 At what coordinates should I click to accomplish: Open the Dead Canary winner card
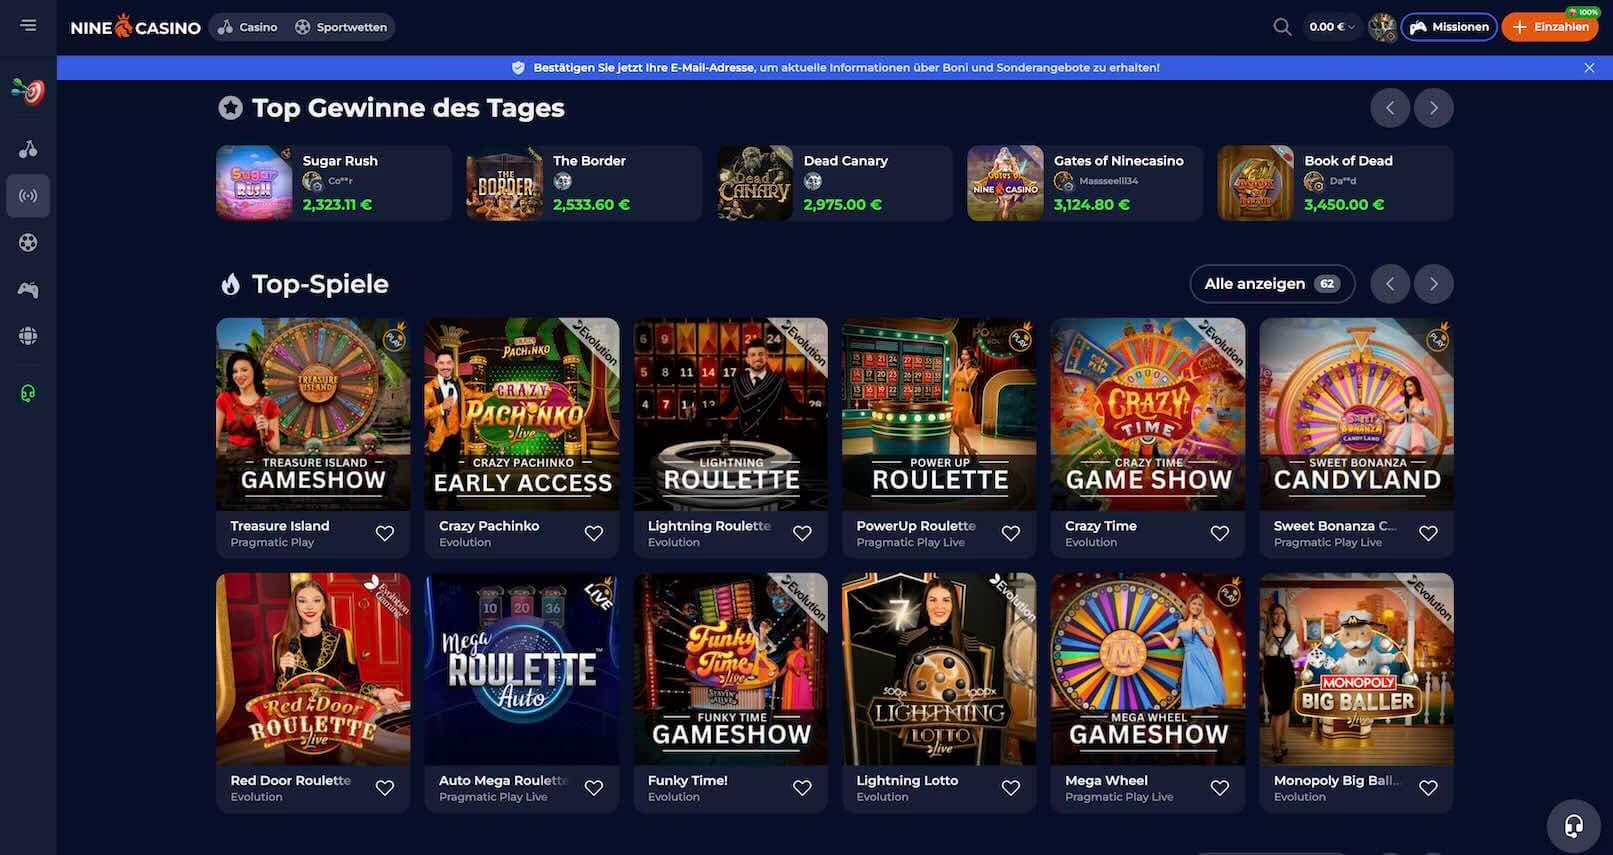[835, 183]
